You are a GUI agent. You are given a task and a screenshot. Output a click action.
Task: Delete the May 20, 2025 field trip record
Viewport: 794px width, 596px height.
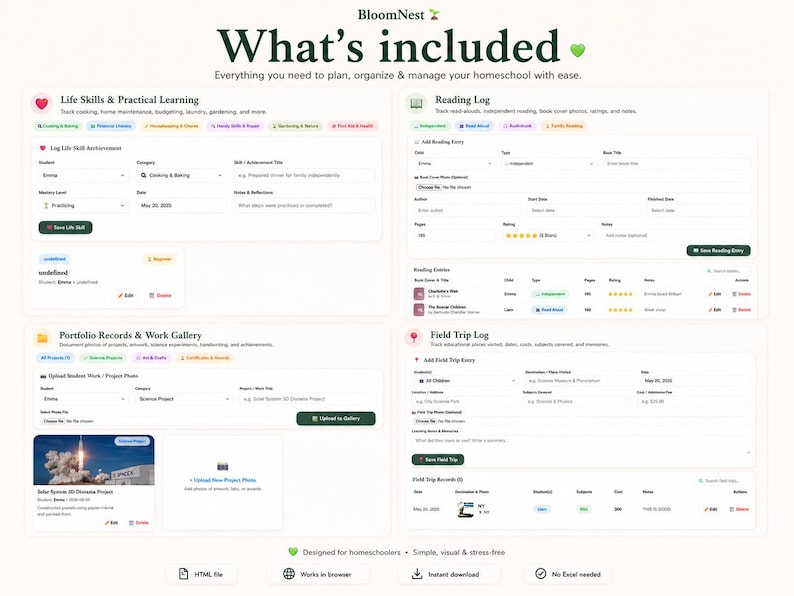[x=739, y=509]
